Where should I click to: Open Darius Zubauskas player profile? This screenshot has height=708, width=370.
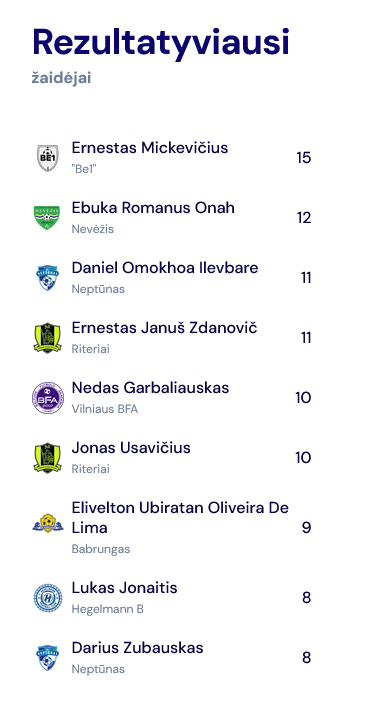[137, 648]
